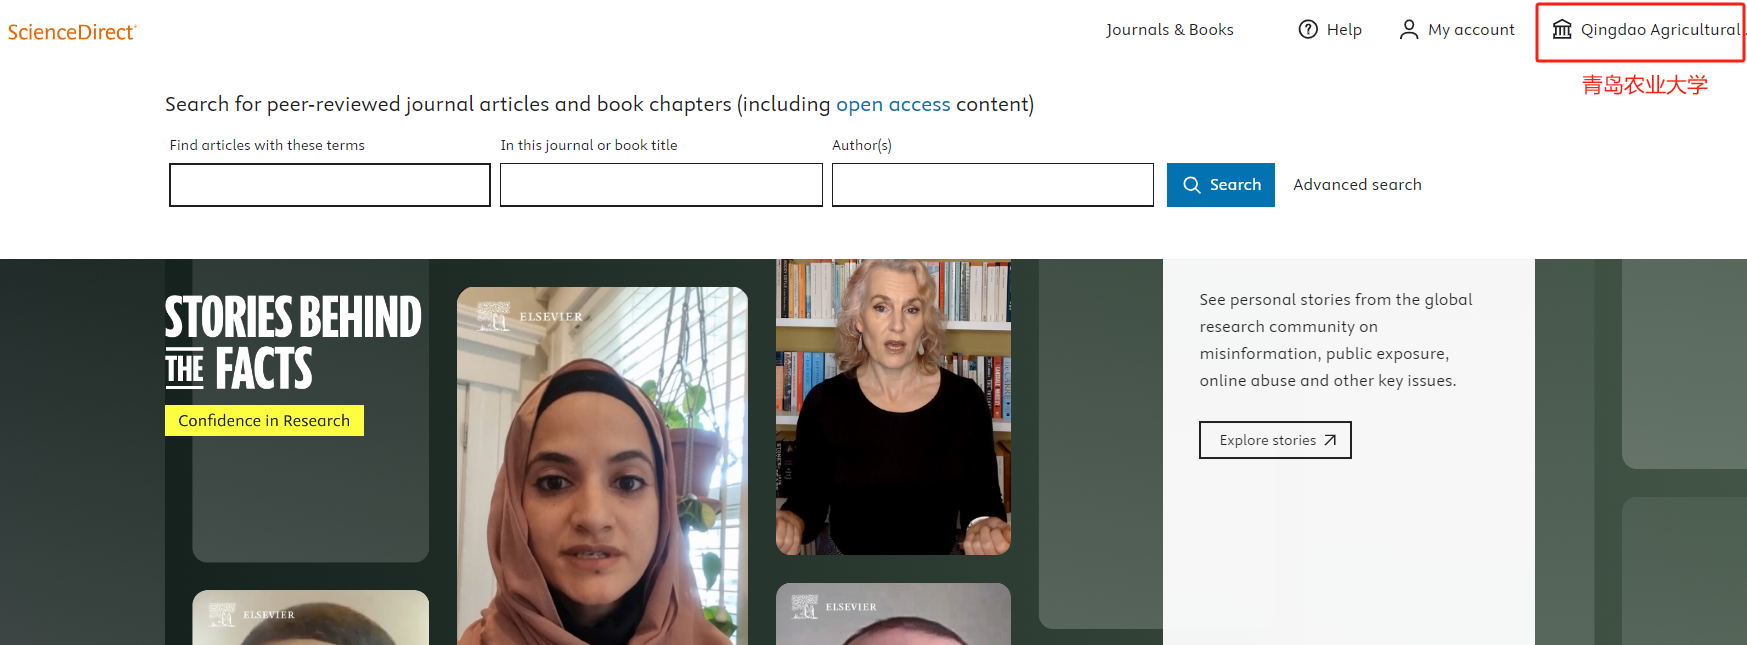The width and height of the screenshot is (1747, 645).
Task: Focus the Author(s) input field
Action: click(993, 185)
